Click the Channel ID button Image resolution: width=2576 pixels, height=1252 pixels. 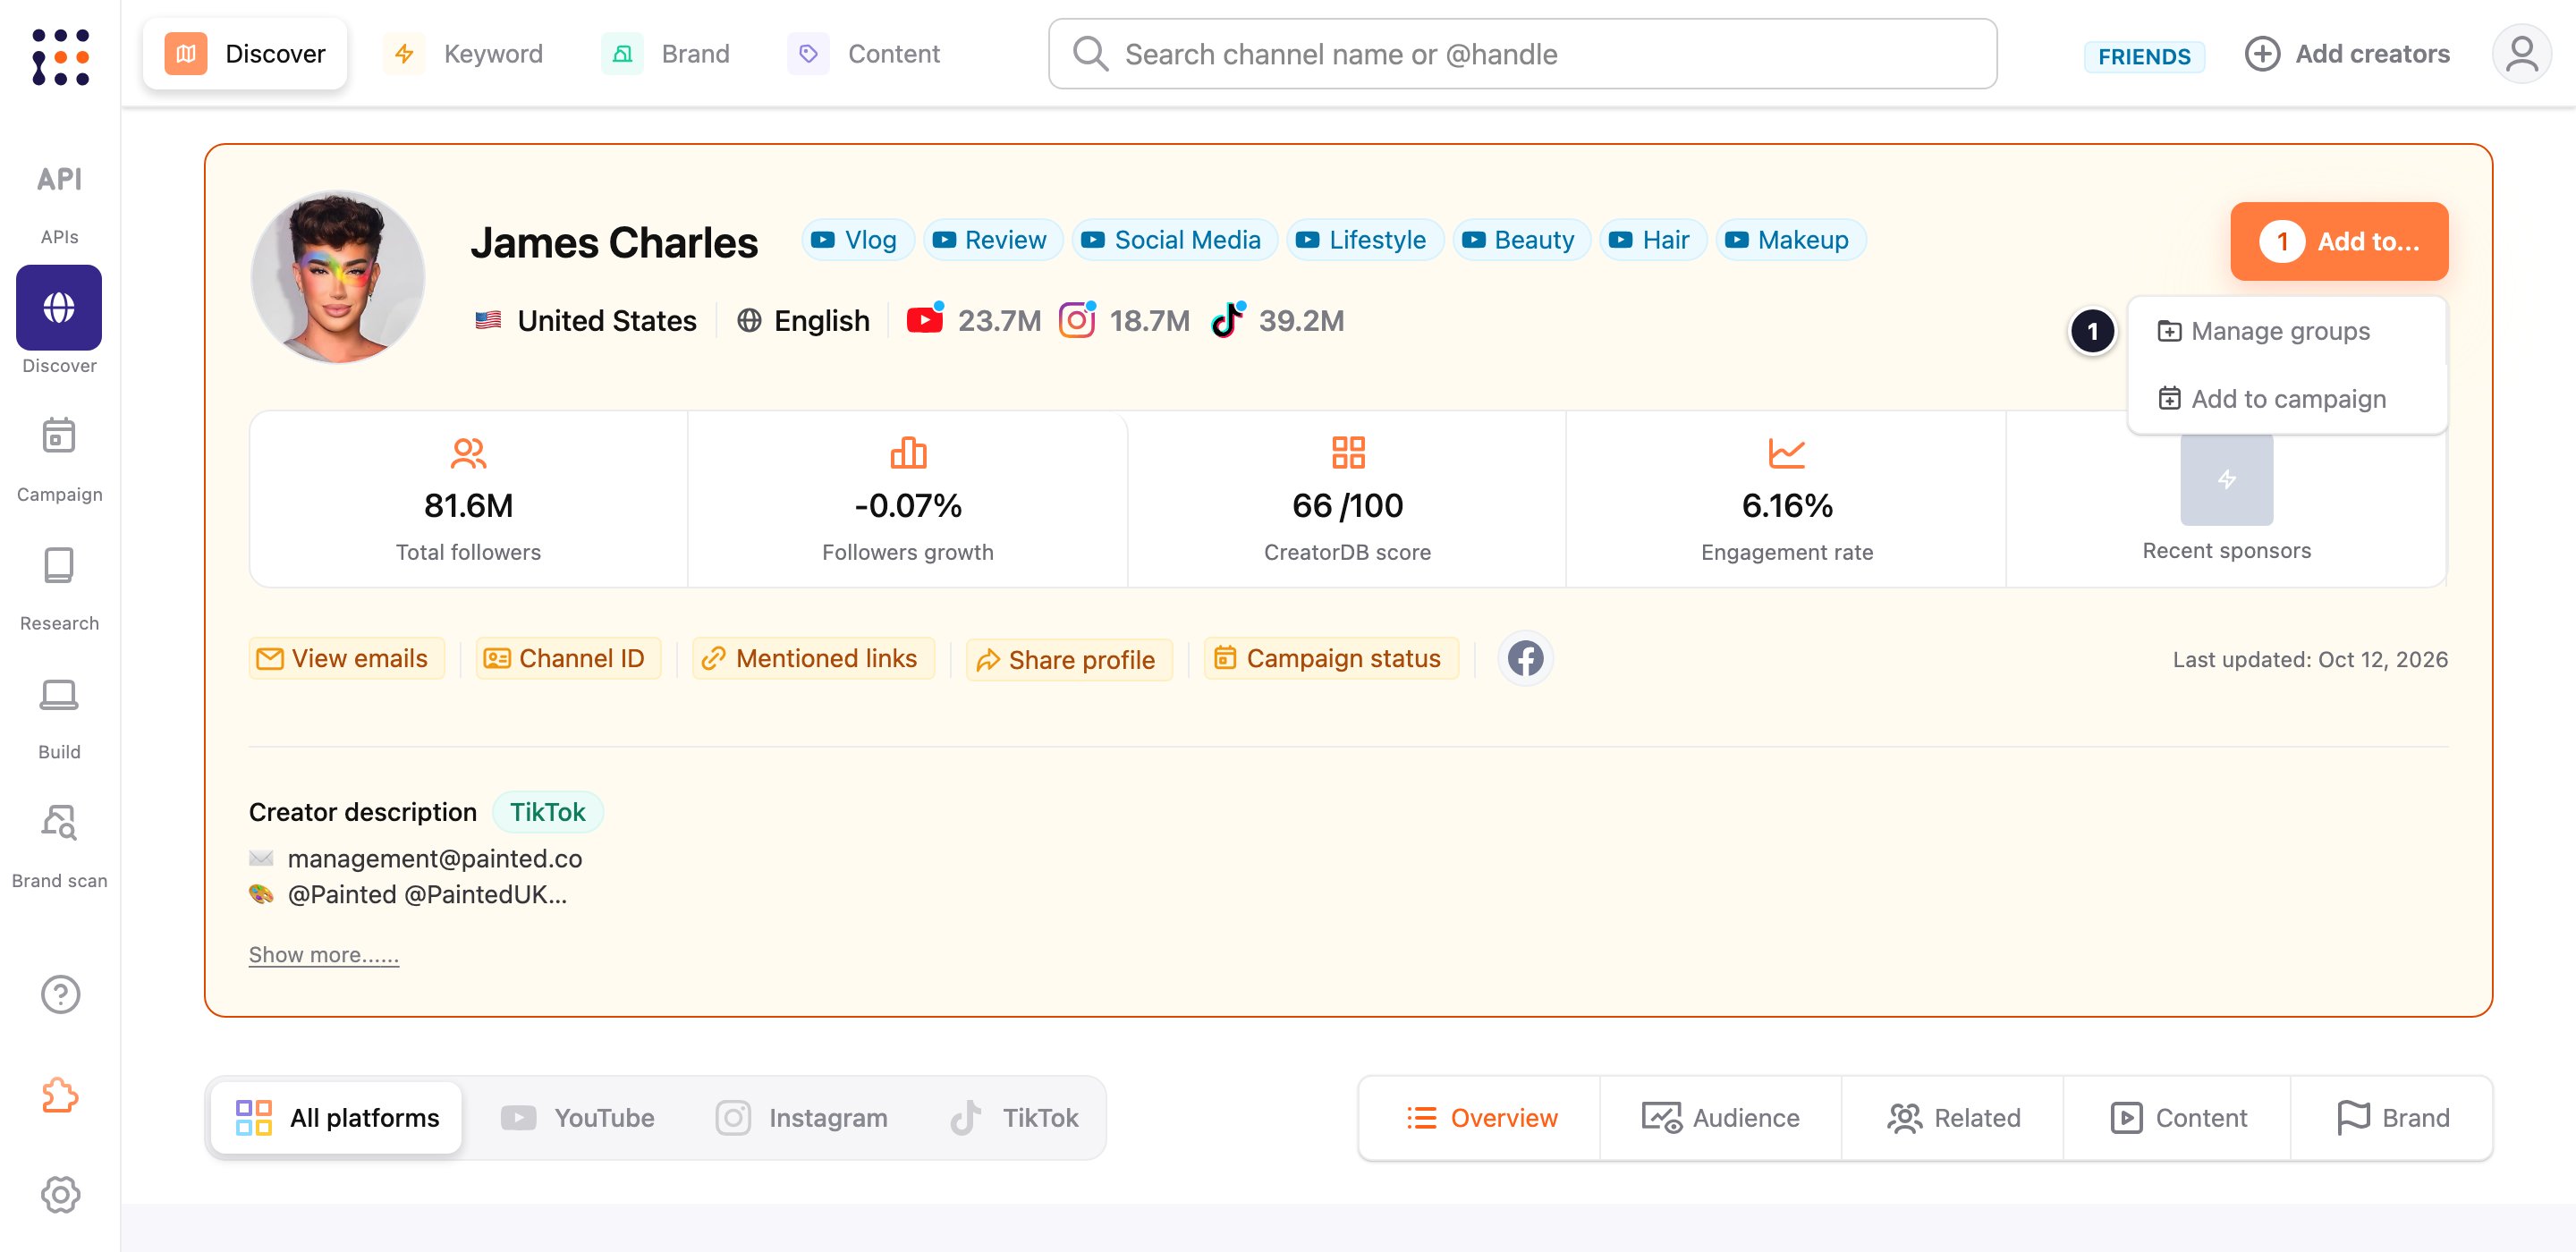pyautogui.click(x=568, y=658)
